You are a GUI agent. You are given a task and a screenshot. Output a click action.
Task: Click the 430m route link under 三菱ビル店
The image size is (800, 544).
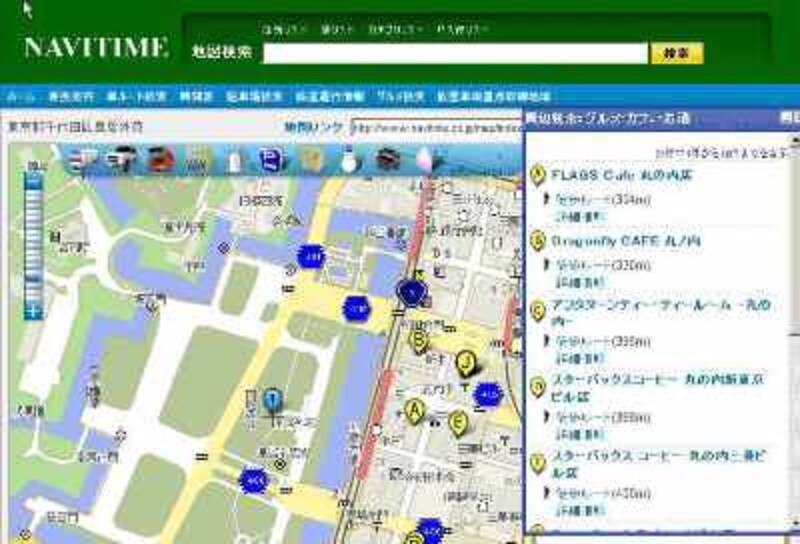tap(603, 493)
